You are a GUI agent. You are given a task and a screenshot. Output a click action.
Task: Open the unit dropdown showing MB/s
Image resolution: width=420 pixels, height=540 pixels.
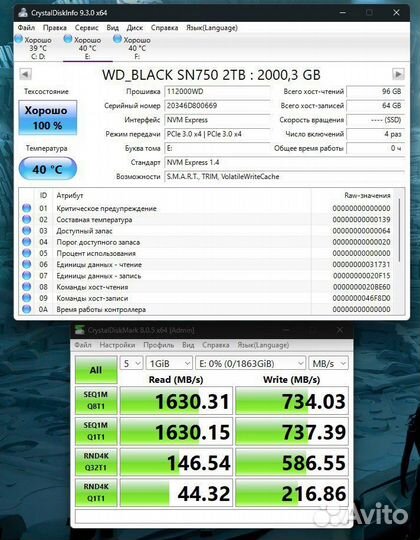tap(328, 363)
